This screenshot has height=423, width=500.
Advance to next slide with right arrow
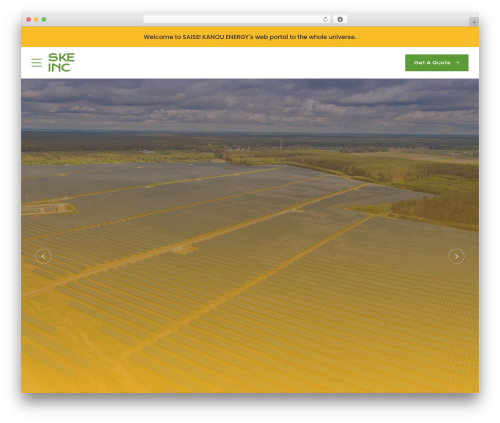(456, 256)
